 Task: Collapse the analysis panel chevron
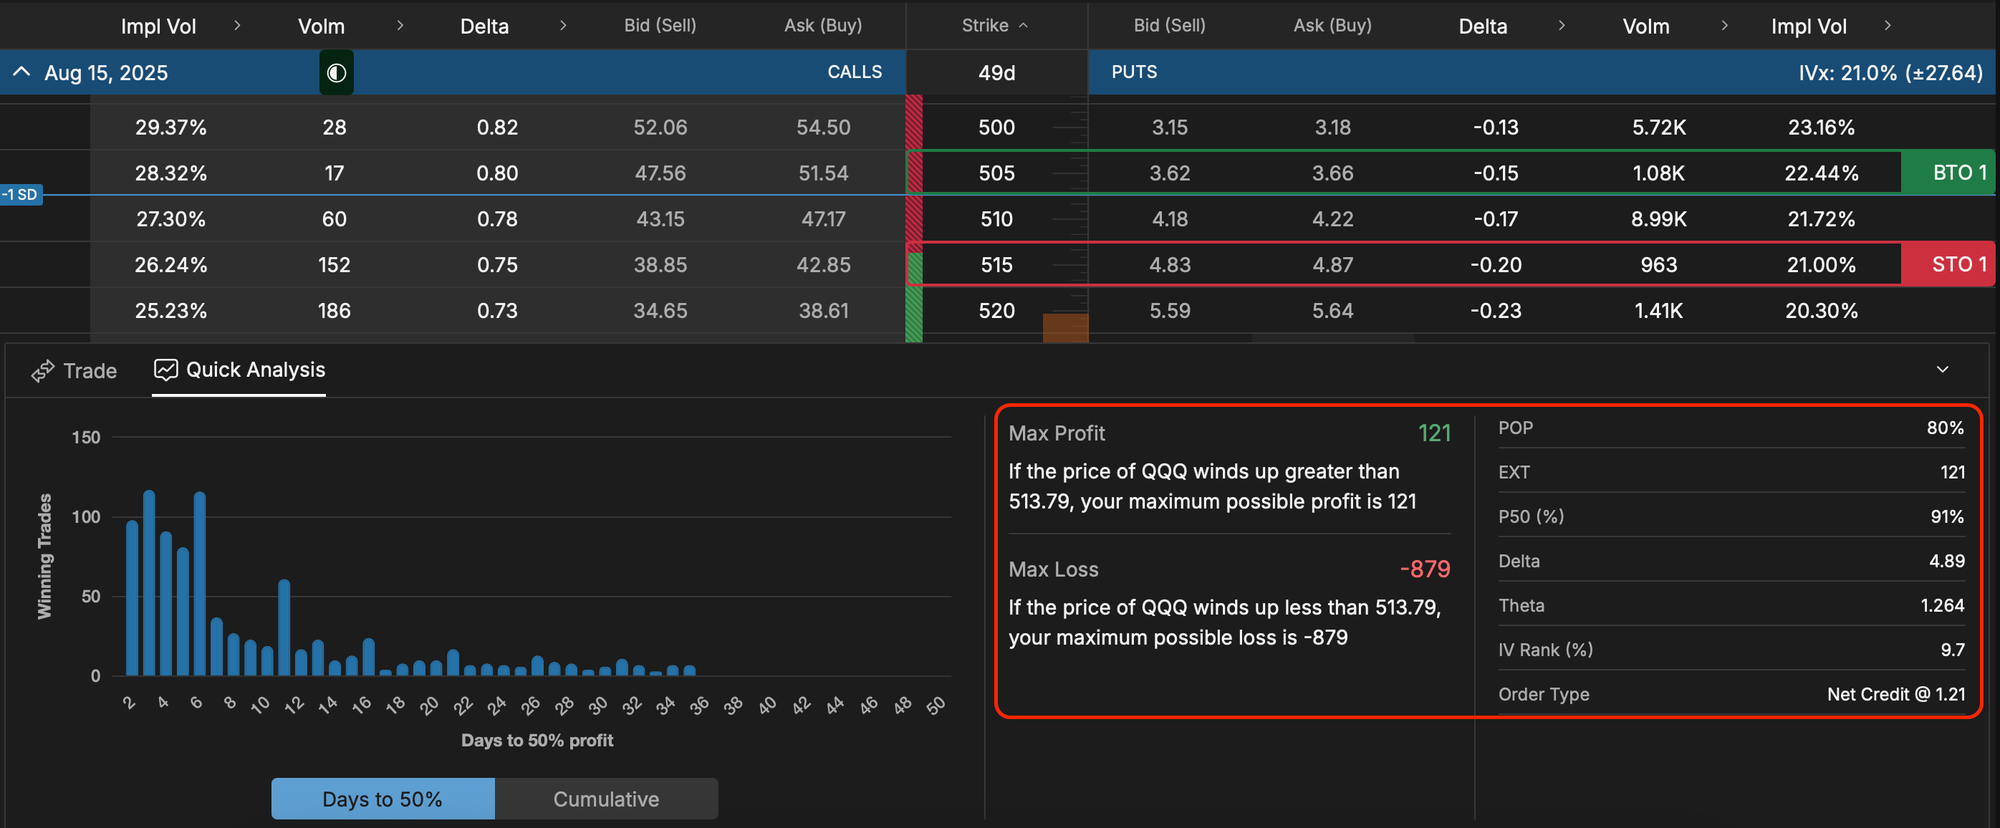1942,369
